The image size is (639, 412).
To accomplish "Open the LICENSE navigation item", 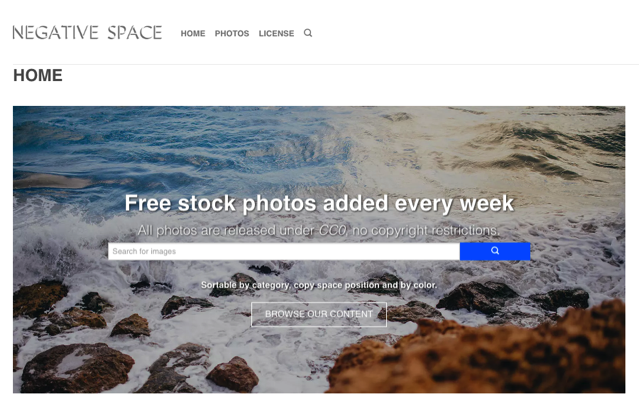I will 276,33.
